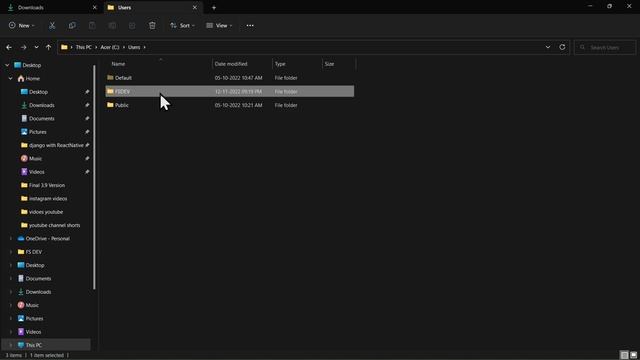Click the cloud icon beside OneDrive - Personal
Image resolution: width=640 pixels, height=360 pixels.
click(21, 238)
